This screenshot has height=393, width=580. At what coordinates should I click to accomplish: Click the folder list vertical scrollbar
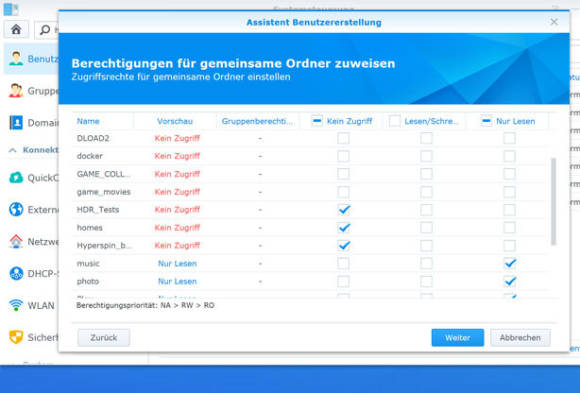pos(553,202)
